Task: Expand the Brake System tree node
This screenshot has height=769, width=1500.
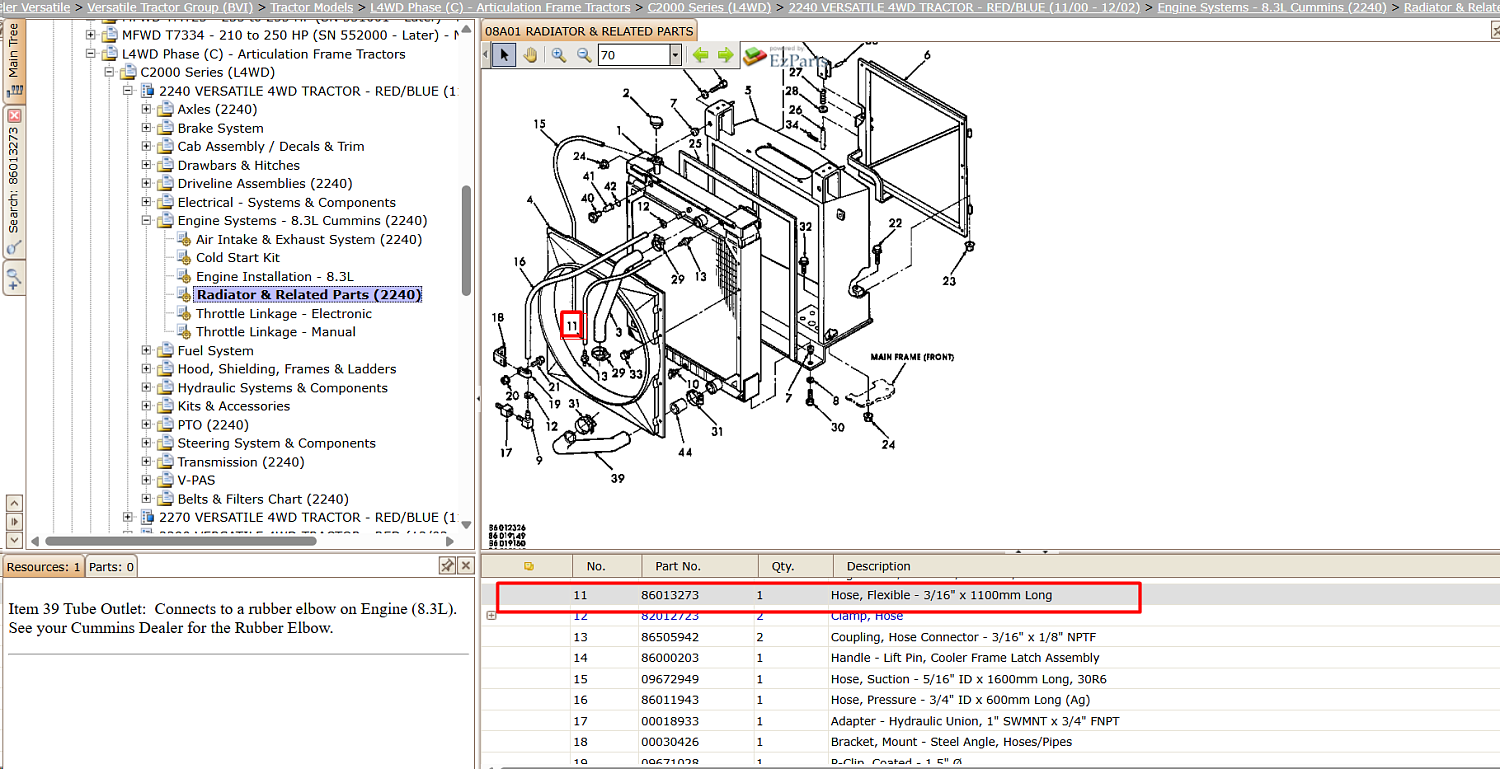Action: pos(146,128)
